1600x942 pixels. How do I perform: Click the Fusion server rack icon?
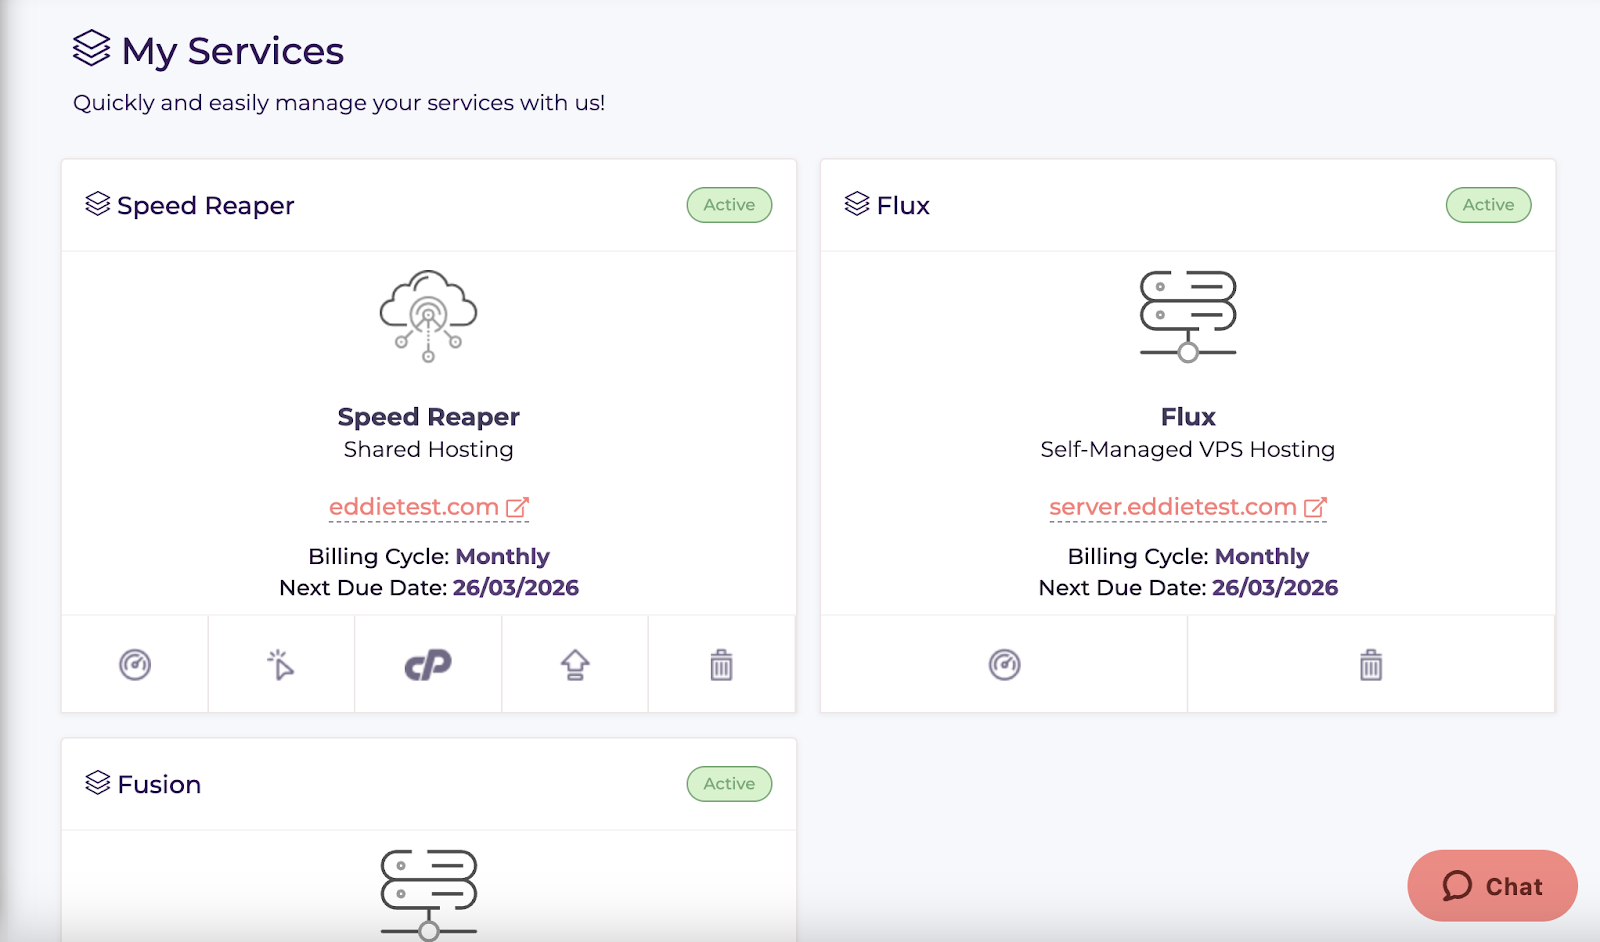[428, 895]
